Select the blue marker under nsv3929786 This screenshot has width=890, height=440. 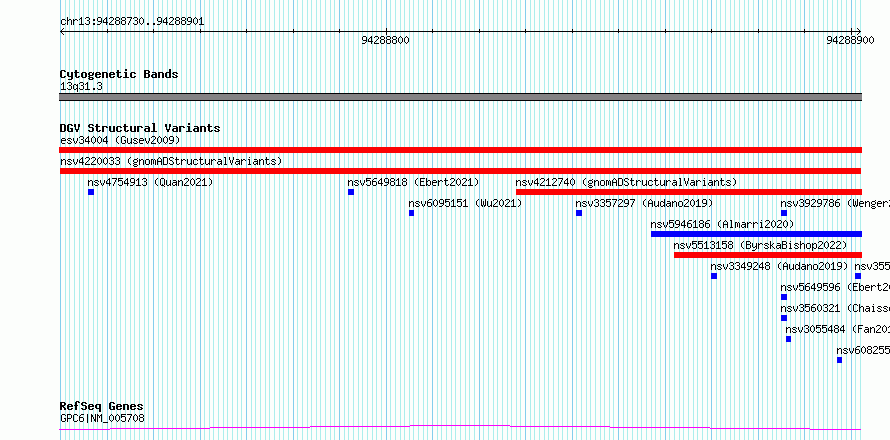[784, 213]
